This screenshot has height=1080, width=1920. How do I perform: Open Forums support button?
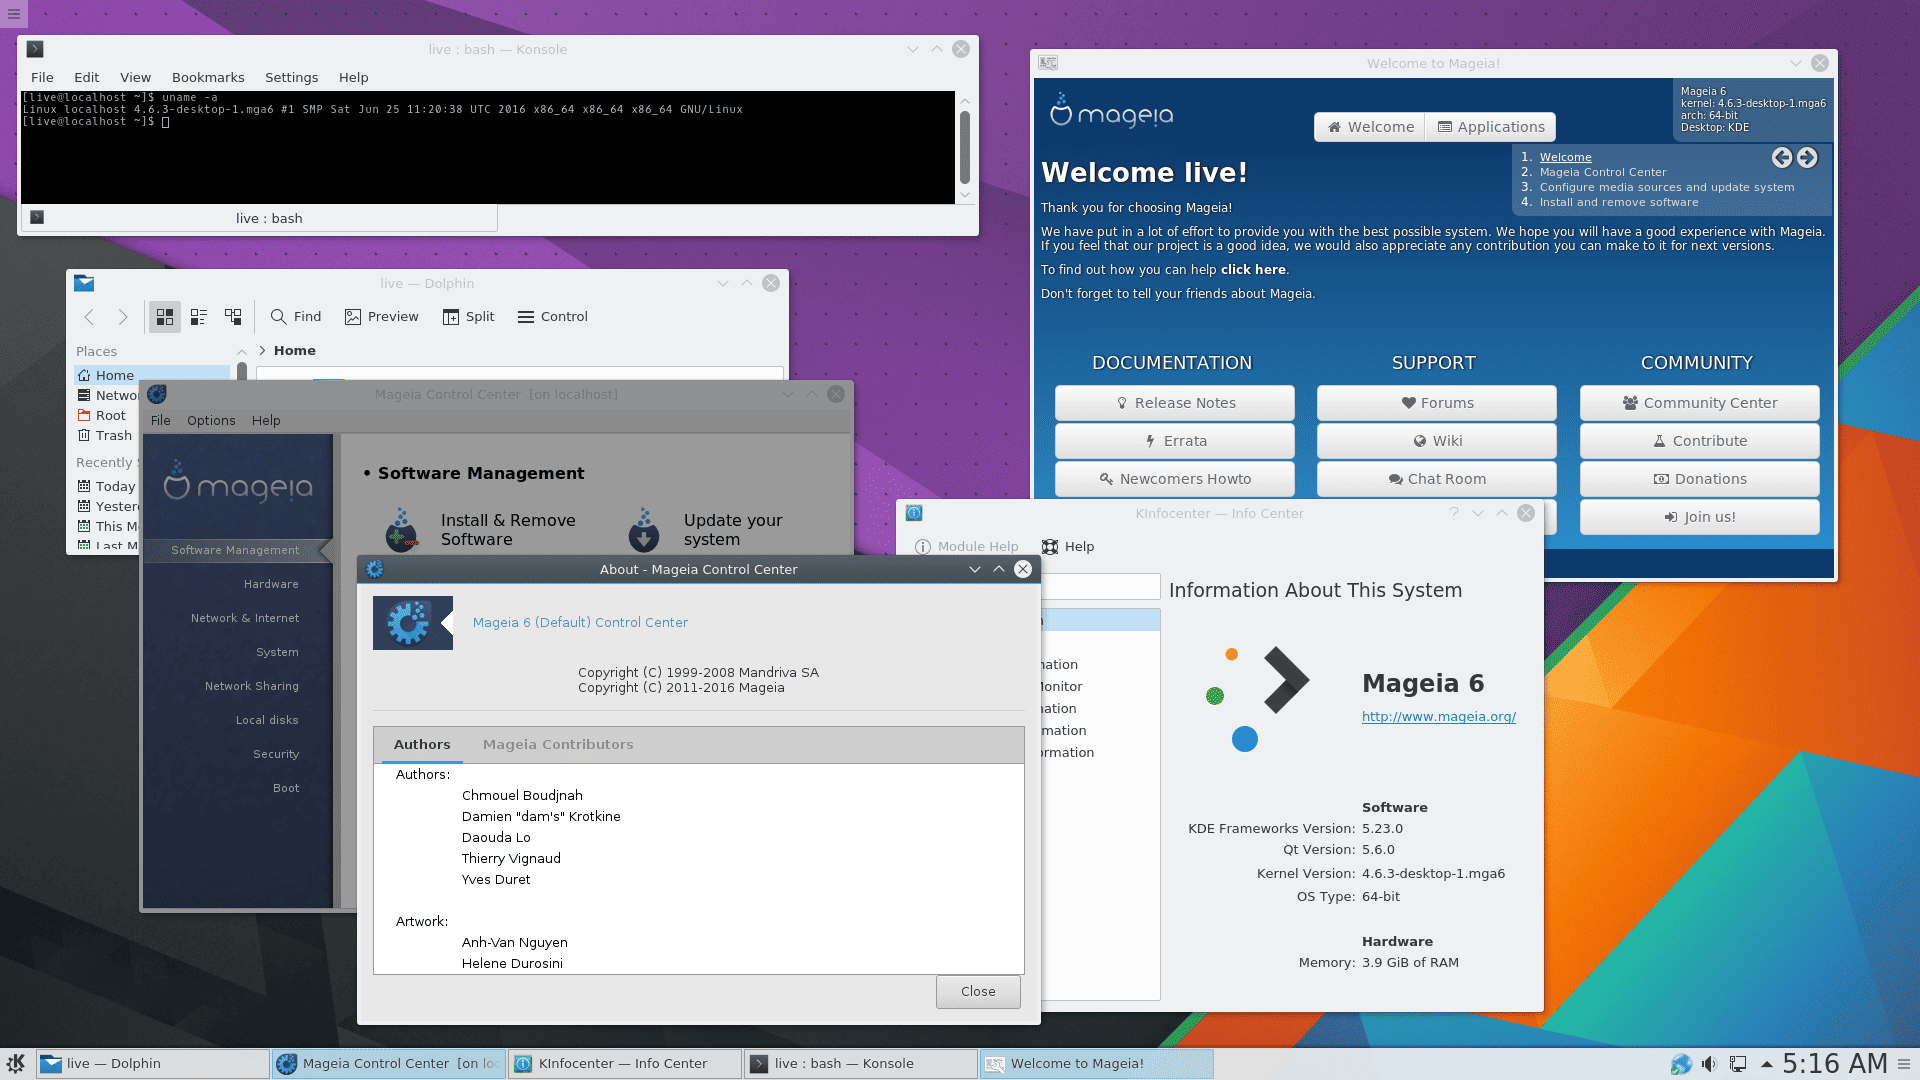(x=1437, y=403)
